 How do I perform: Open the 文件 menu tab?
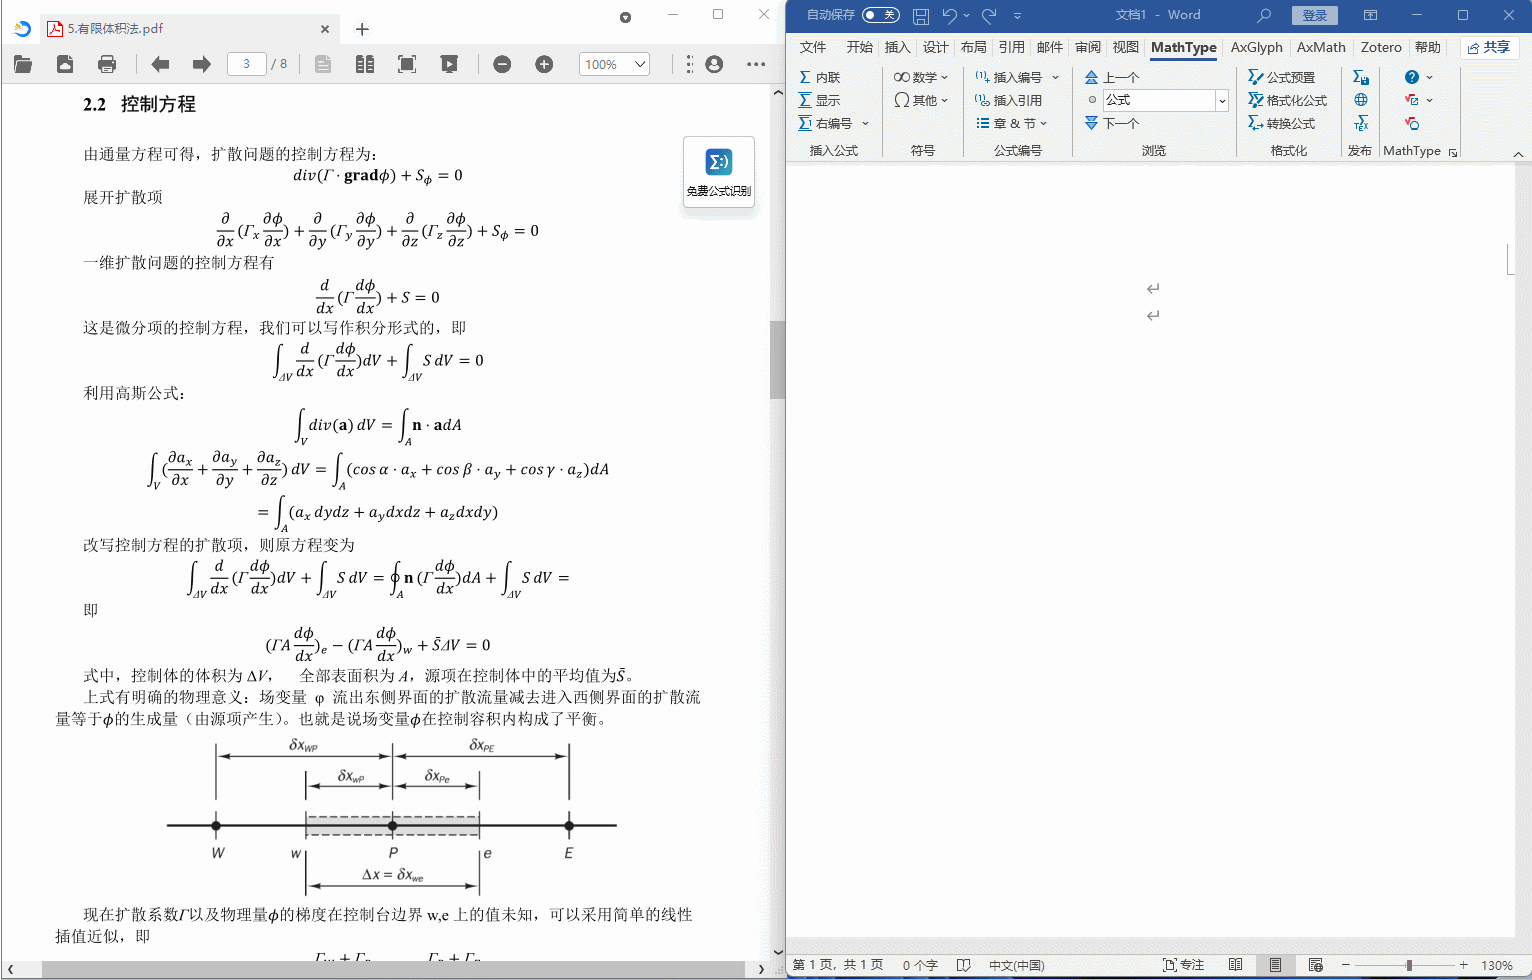(813, 47)
